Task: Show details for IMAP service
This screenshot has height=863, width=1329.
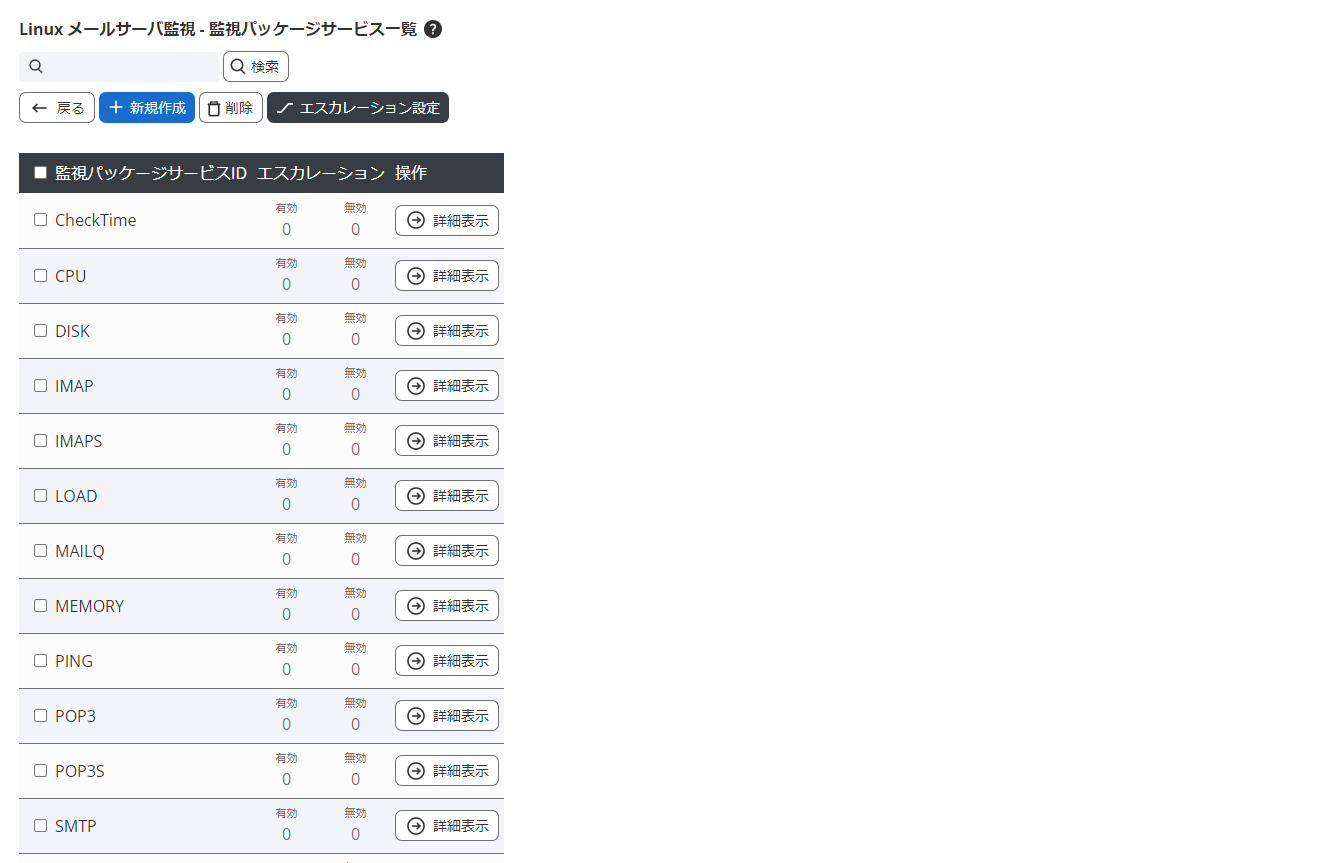Action: click(x=447, y=386)
